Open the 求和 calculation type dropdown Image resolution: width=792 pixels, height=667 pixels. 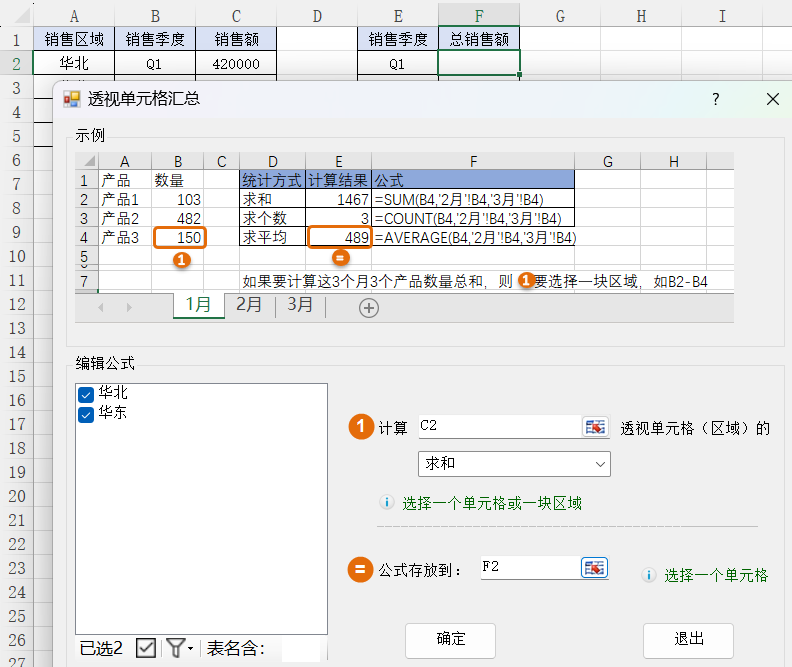pos(514,464)
